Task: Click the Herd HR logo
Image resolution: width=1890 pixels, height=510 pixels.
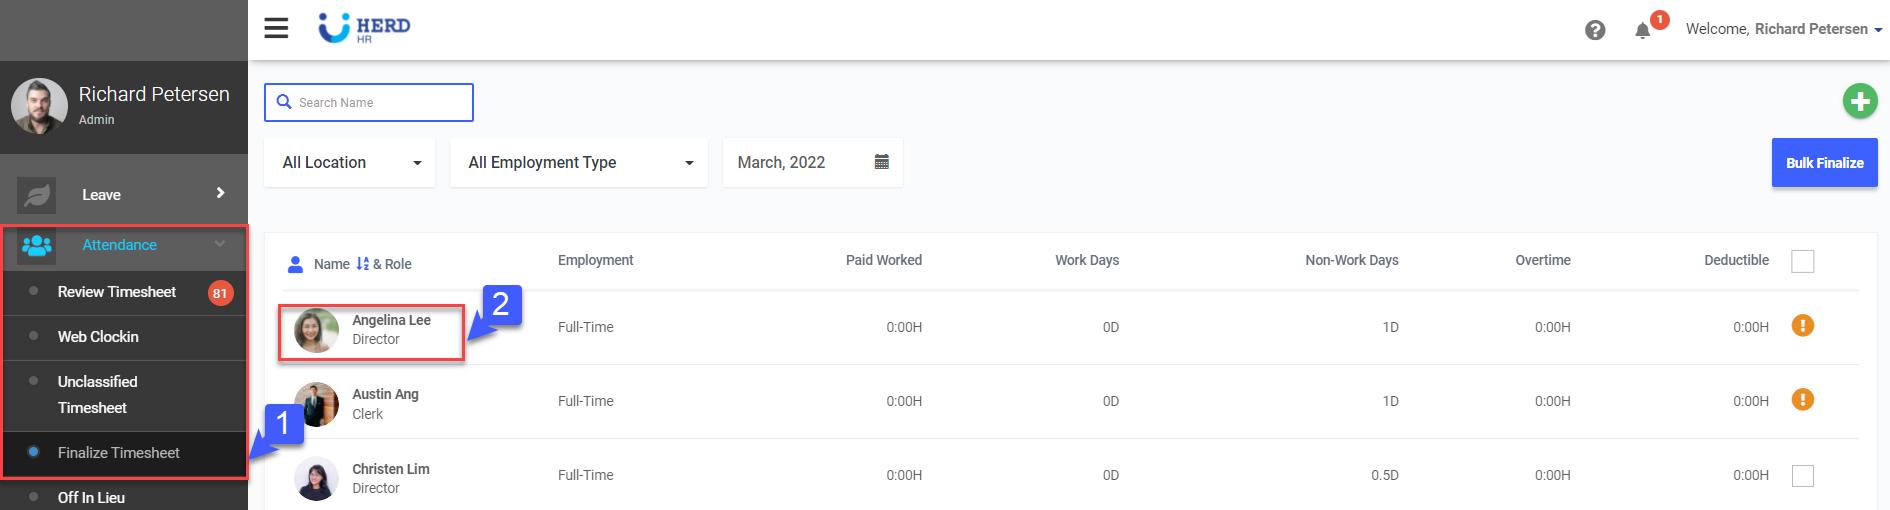Action: point(365,28)
